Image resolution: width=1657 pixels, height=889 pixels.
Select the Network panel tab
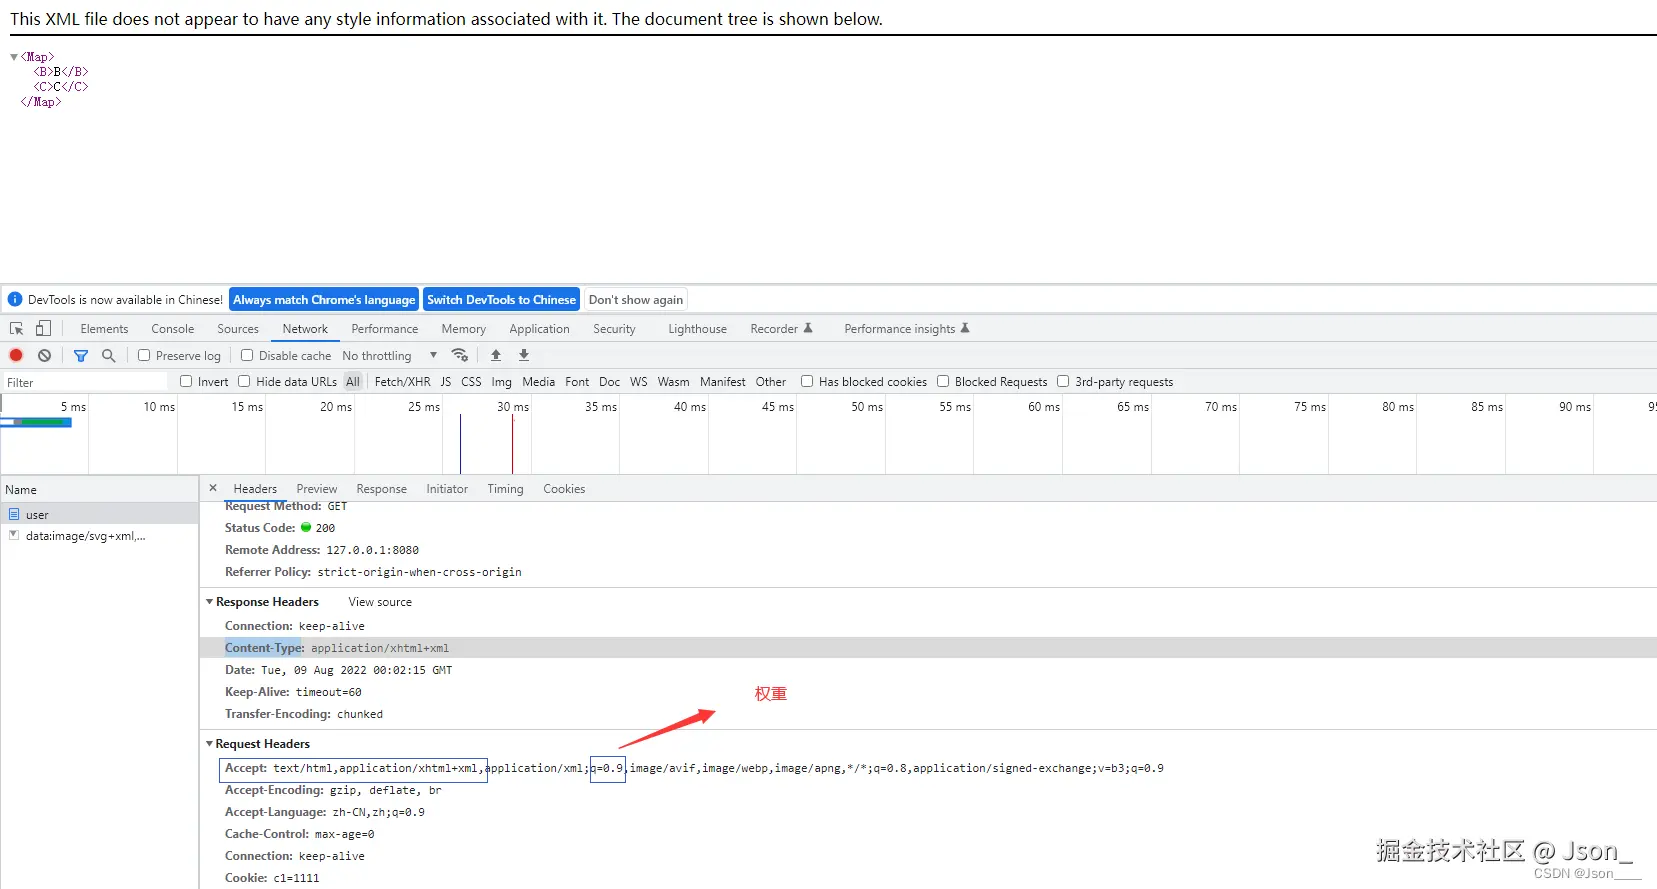click(x=305, y=329)
